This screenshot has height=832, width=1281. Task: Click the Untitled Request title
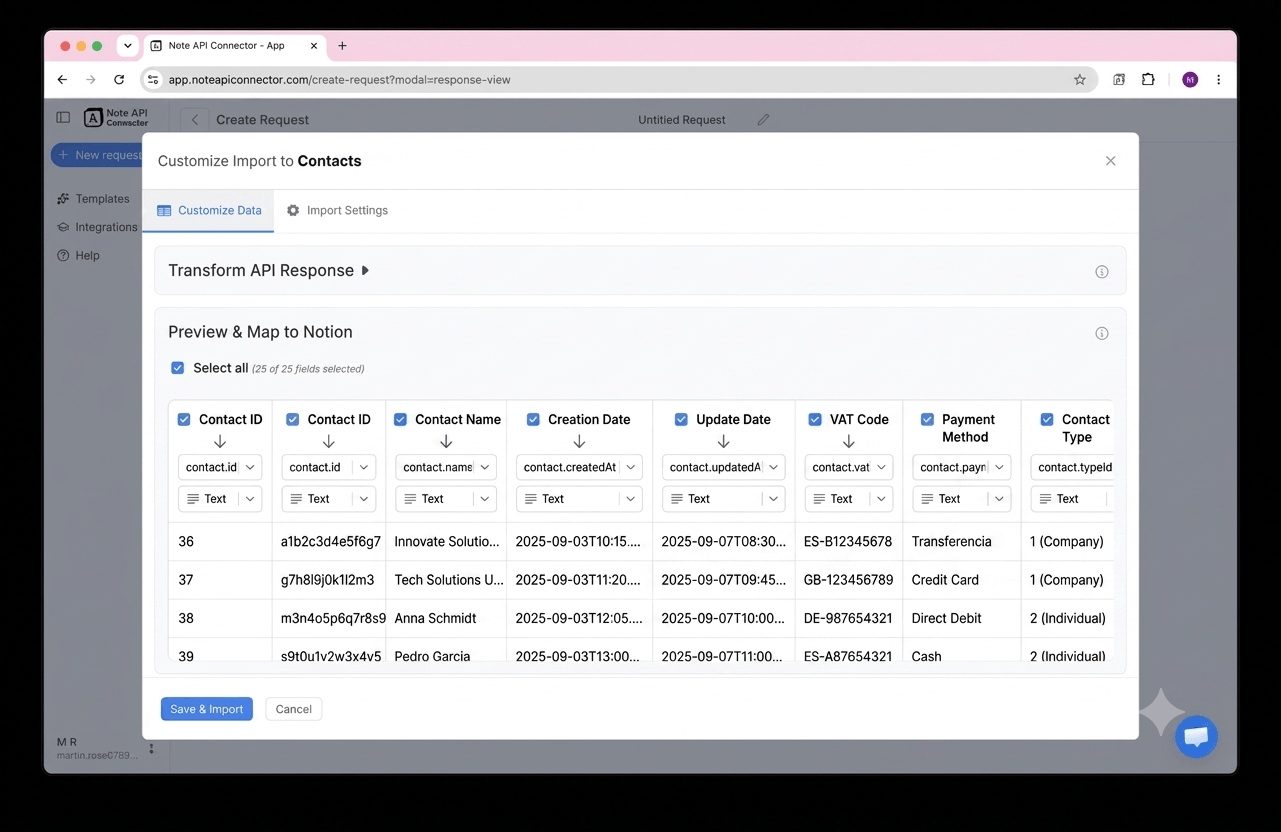tap(682, 119)
